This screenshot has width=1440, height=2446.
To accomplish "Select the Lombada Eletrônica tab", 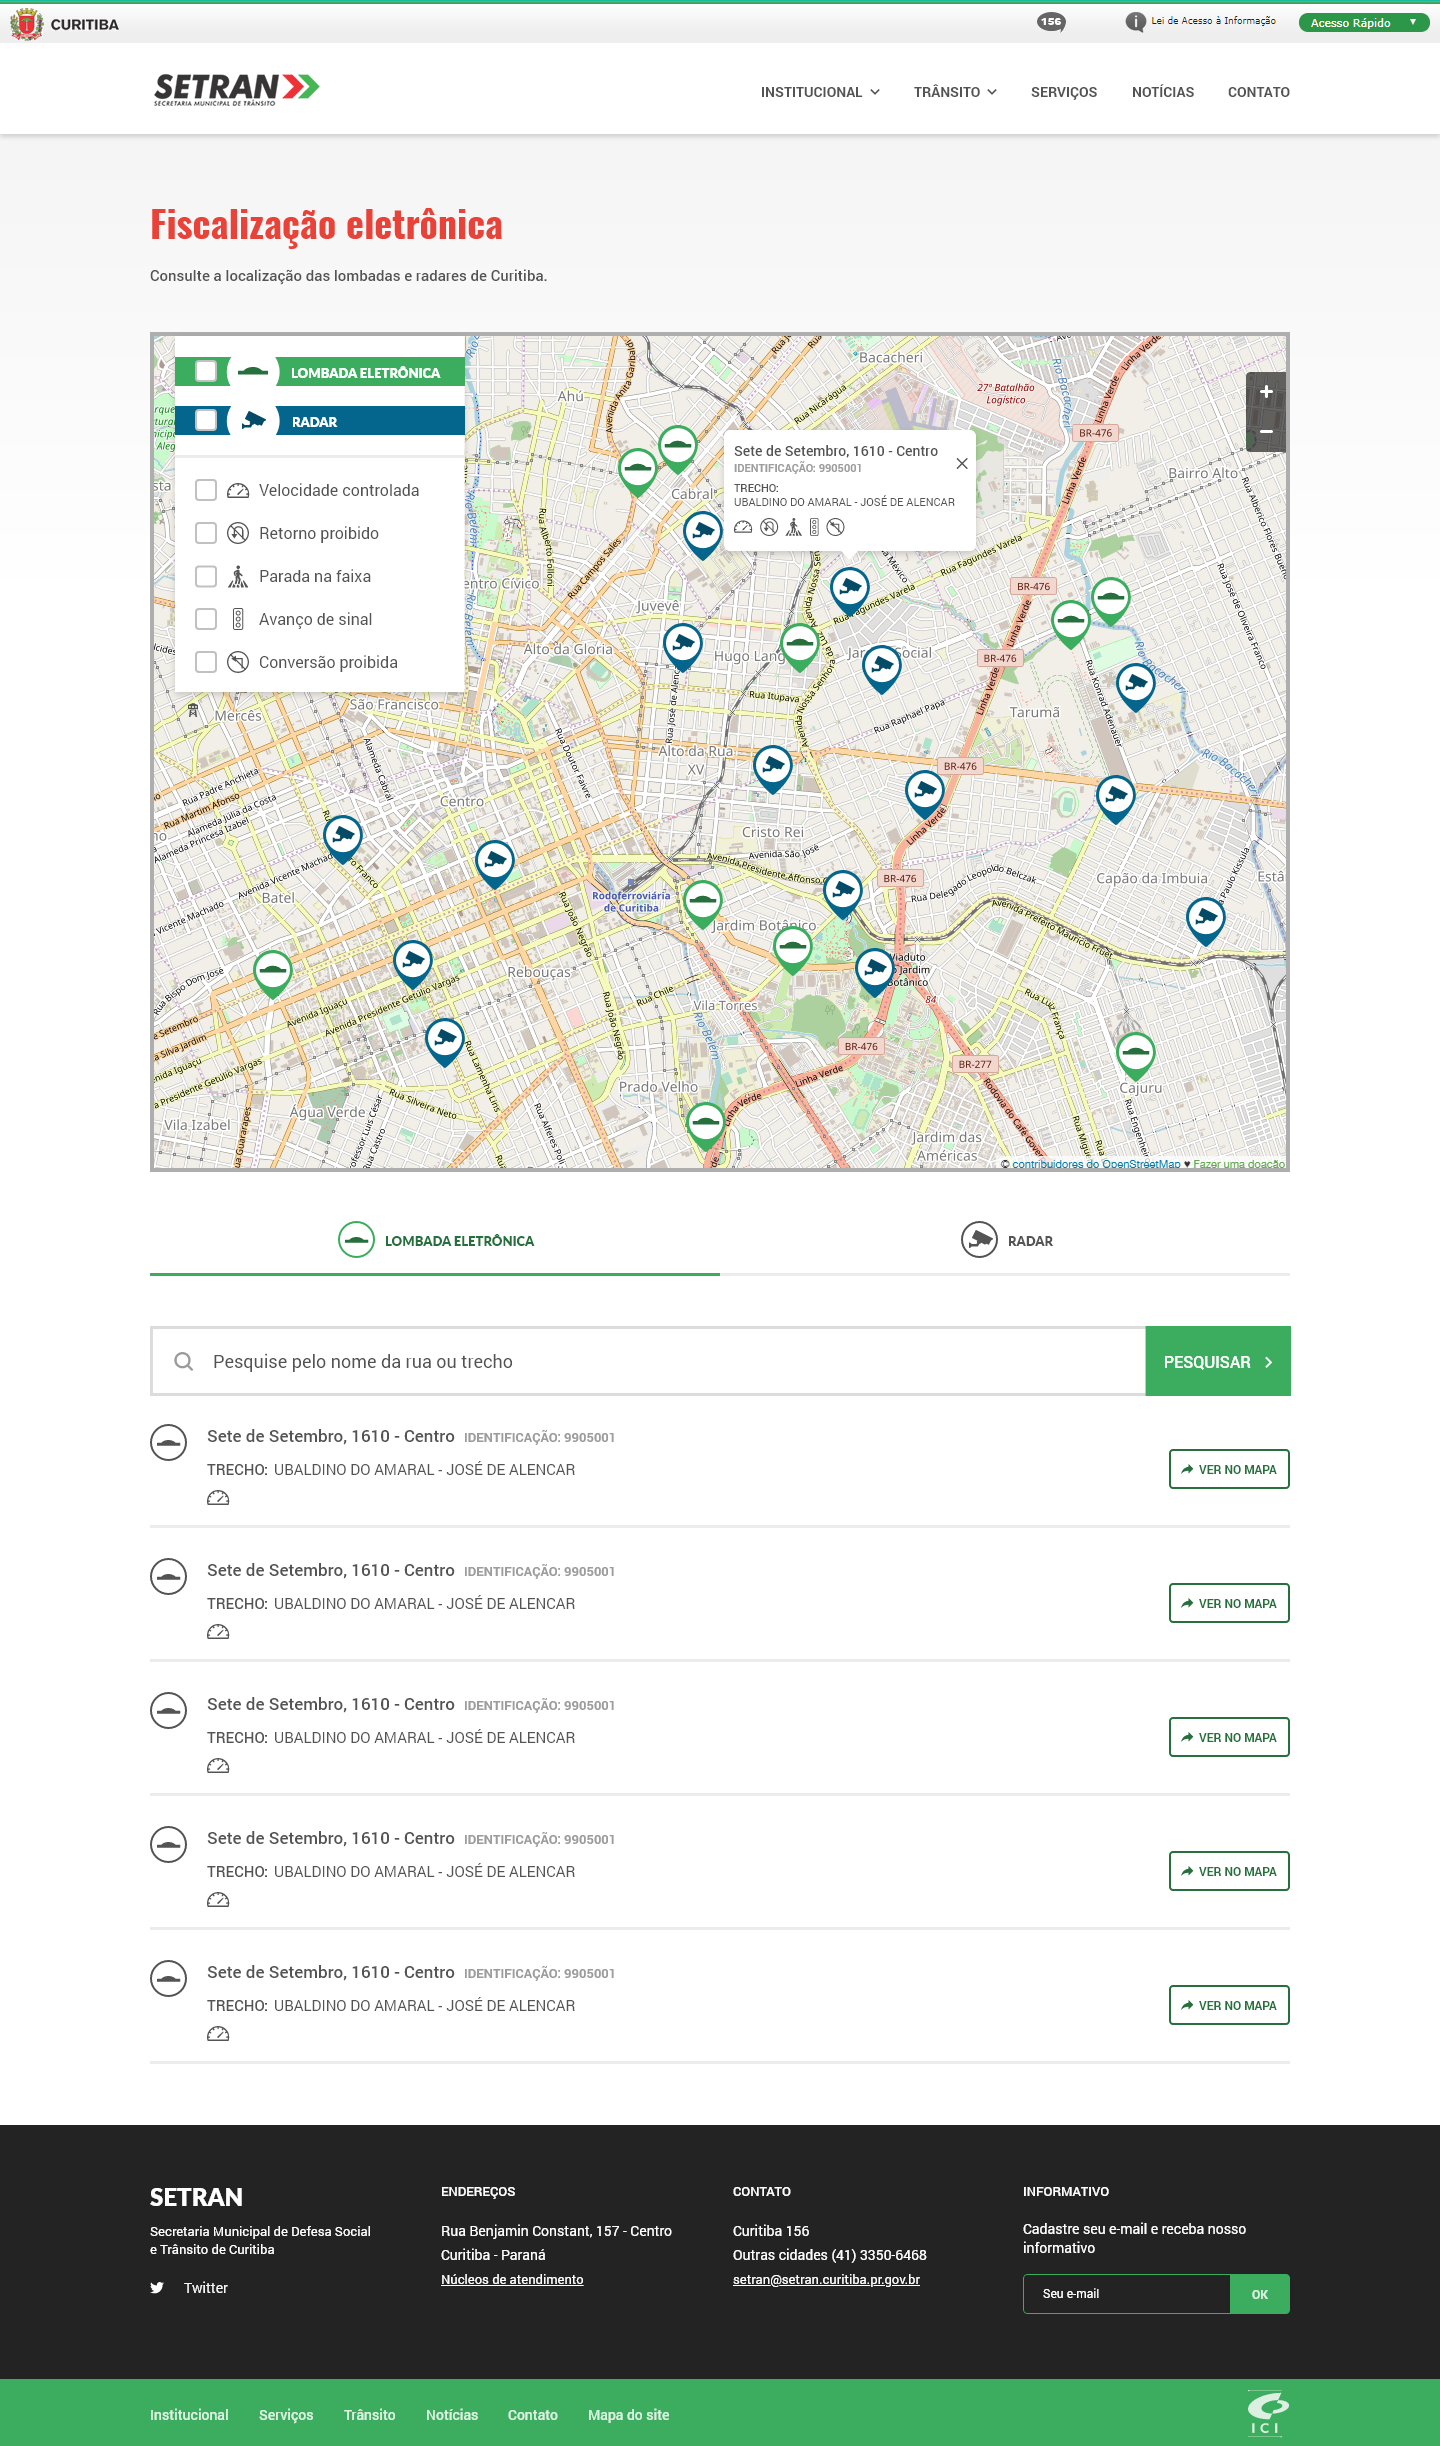I will pyautogui.click(x=435, y=1240).
